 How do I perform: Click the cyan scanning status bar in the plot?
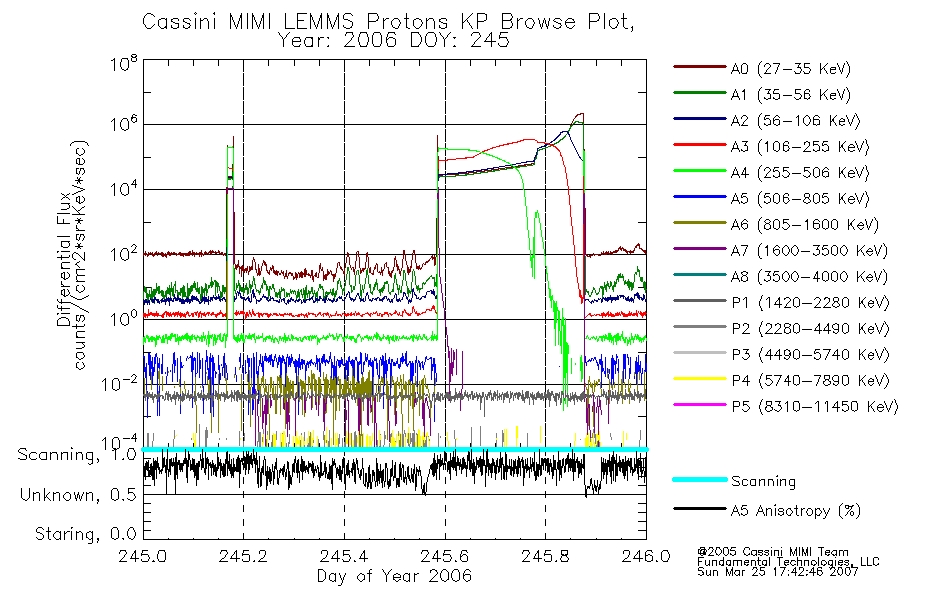pos(394,449)
